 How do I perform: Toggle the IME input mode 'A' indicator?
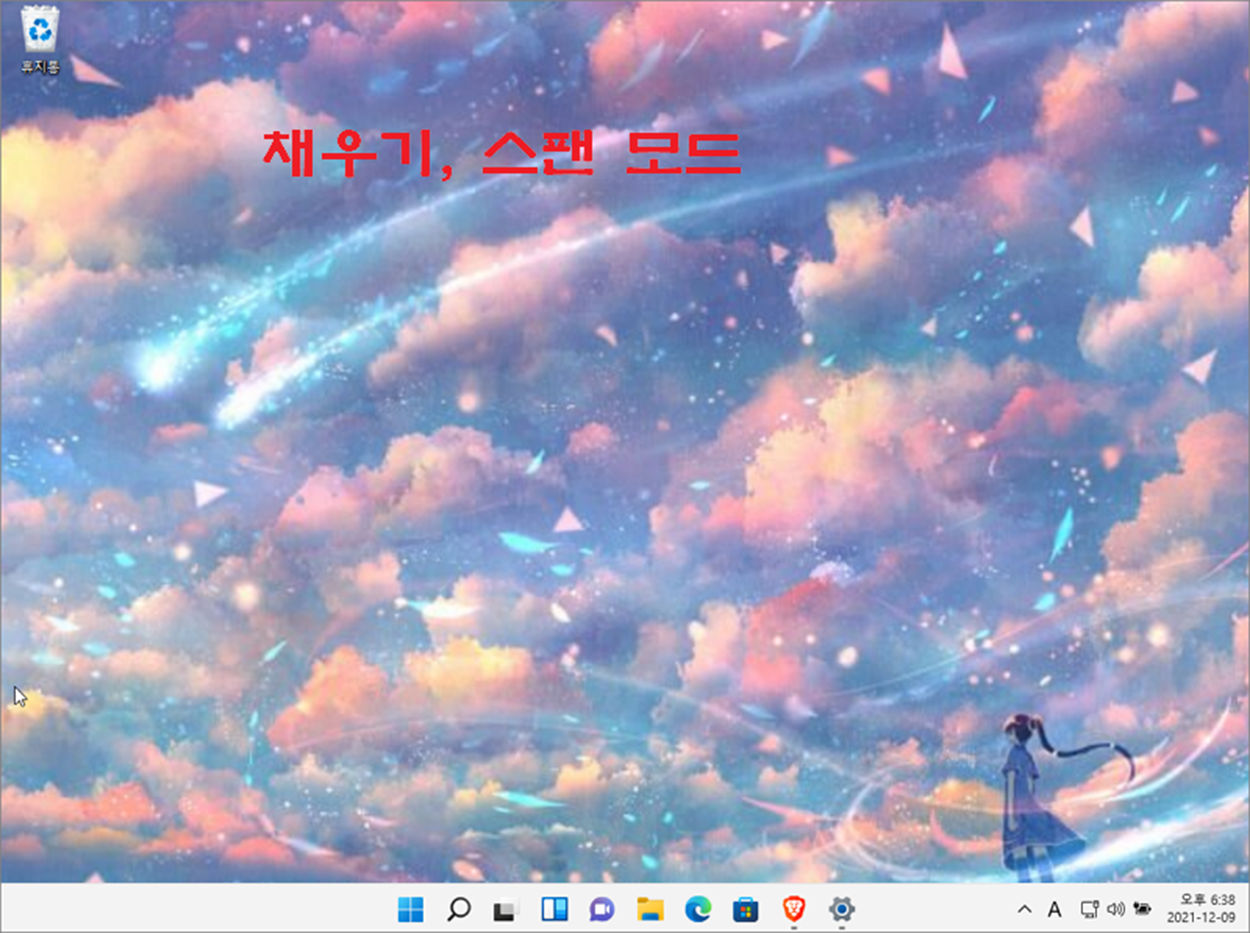1054,910
